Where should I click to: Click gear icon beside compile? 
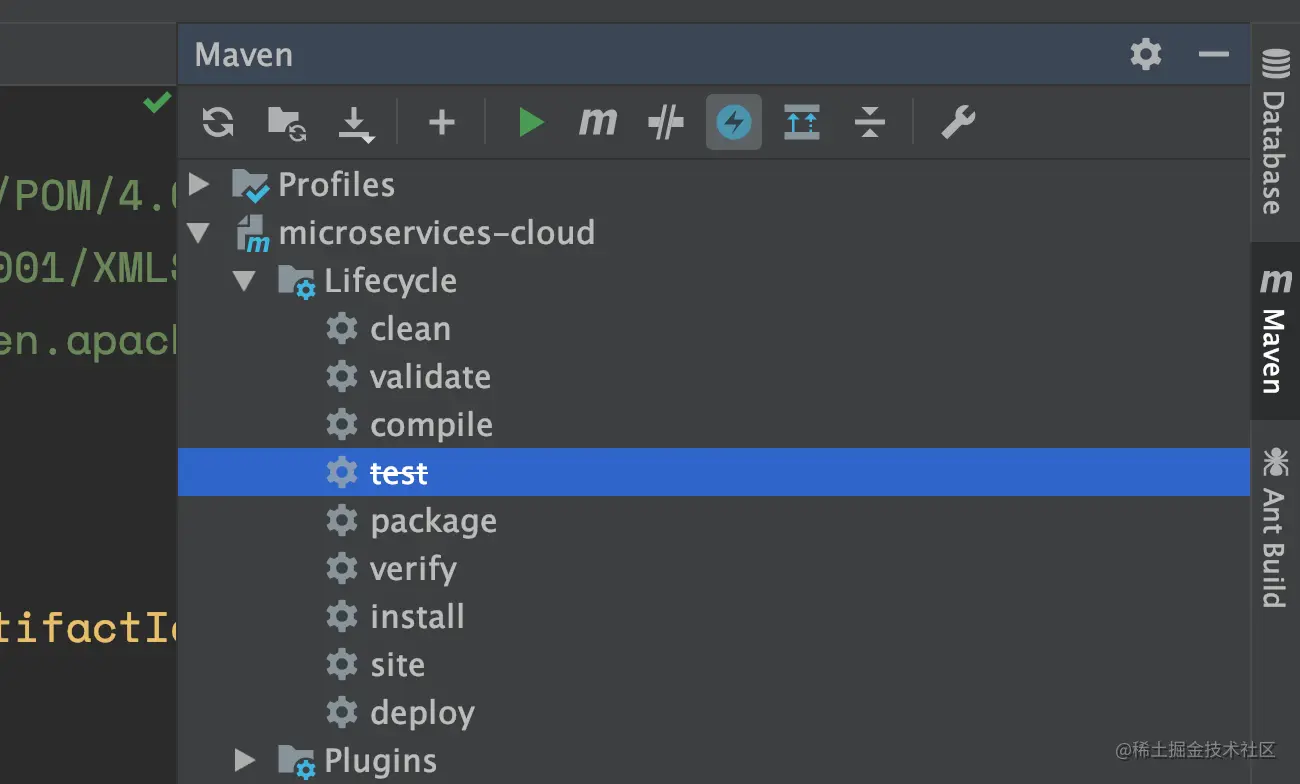click(x=342, y=425)
